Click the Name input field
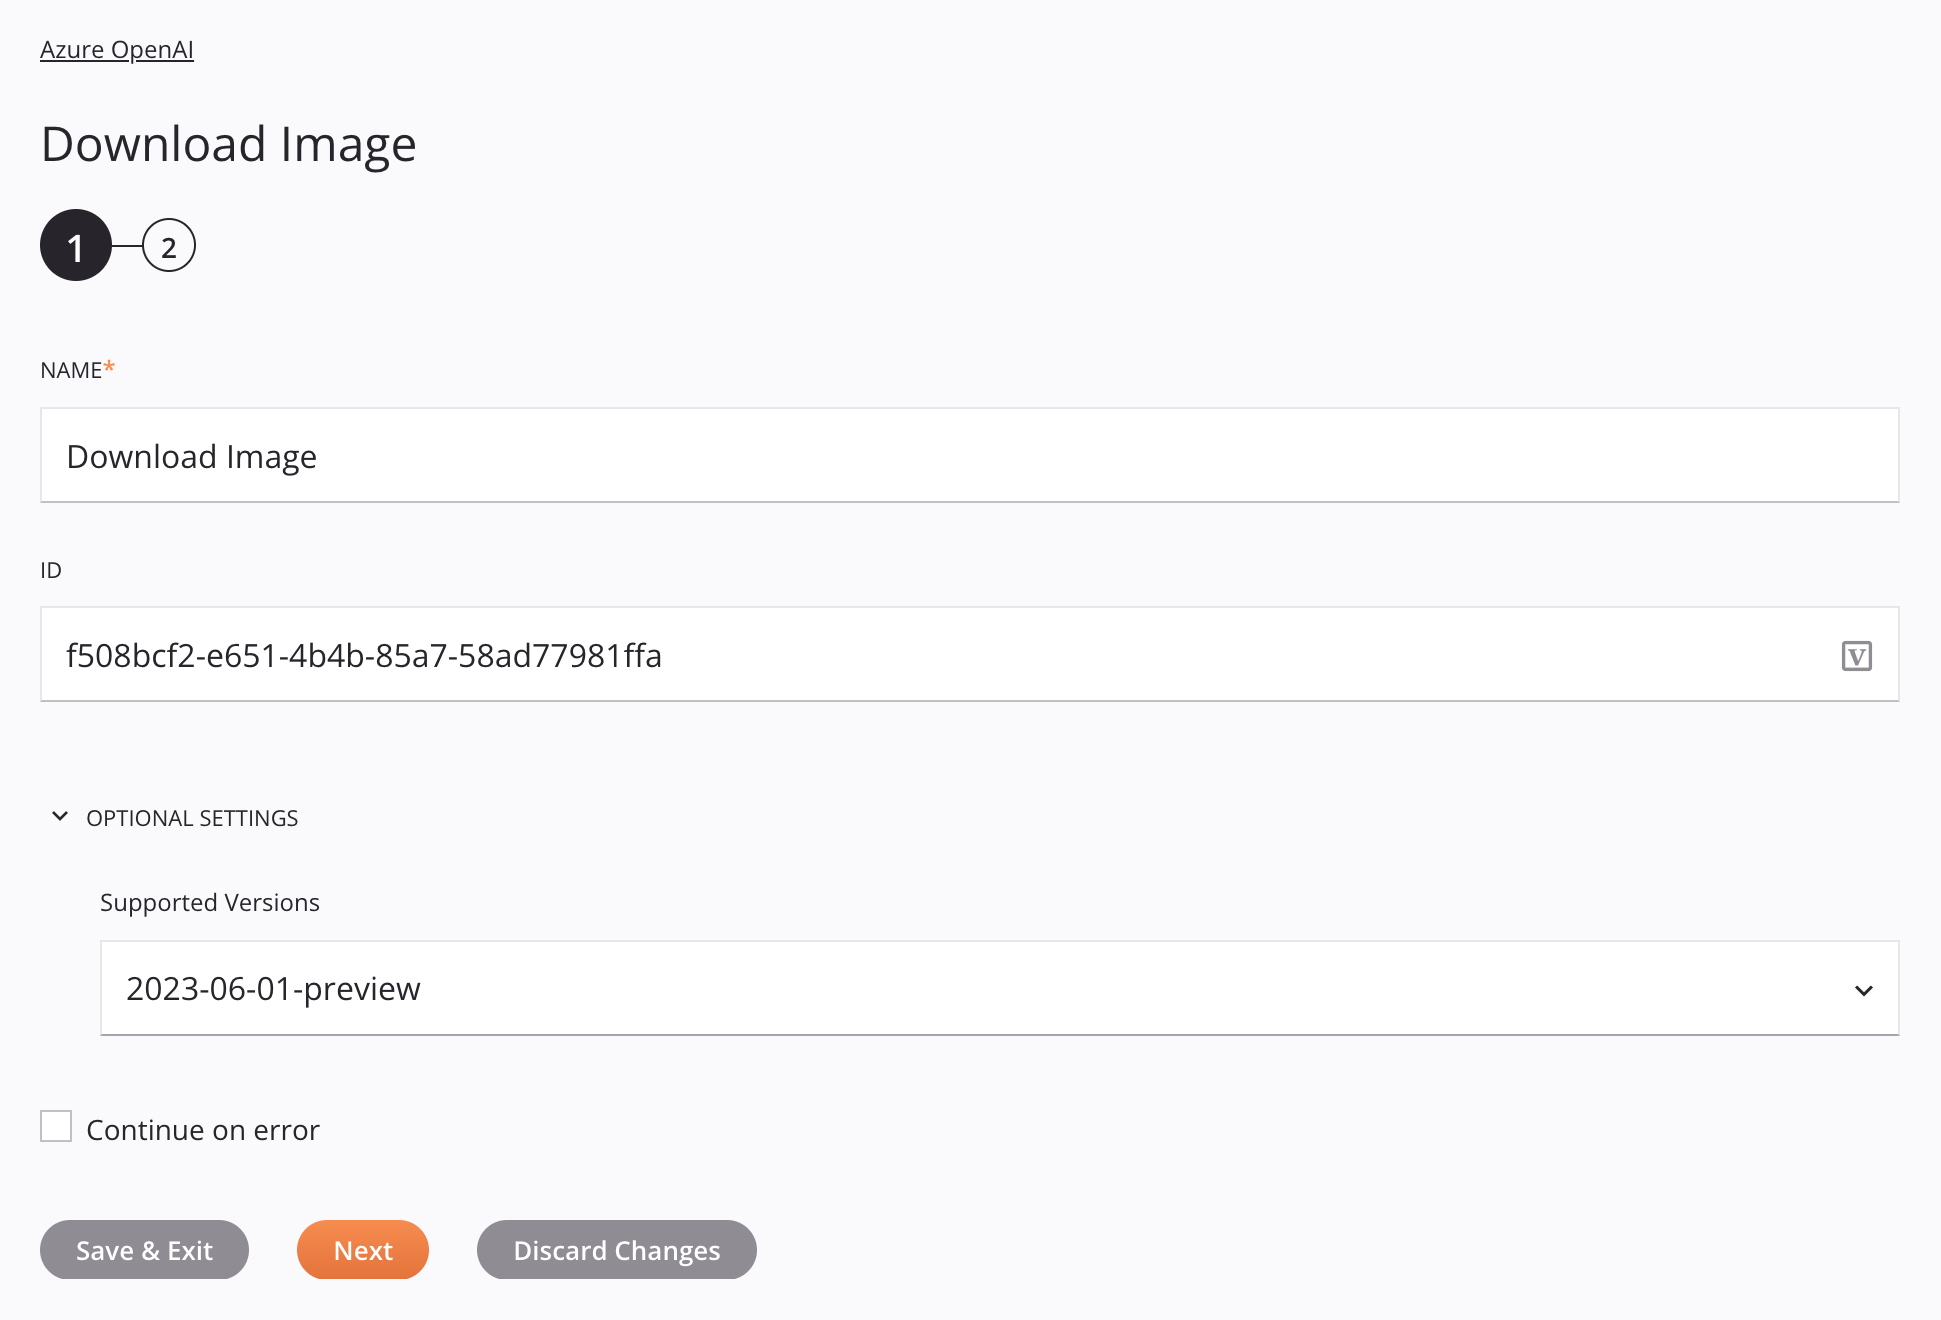Viewport: 1941px width, 1320px height. pyautogui.click(x=970, y=455)
